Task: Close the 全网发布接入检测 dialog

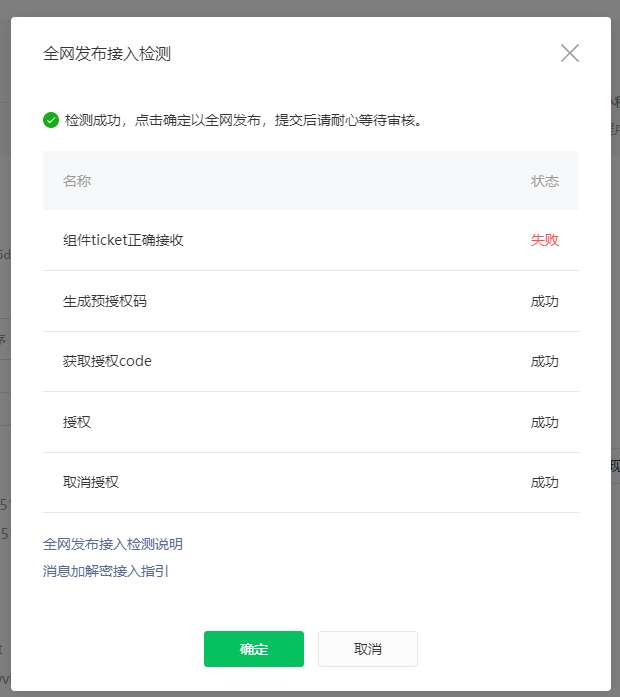Action: coord(569,53)
